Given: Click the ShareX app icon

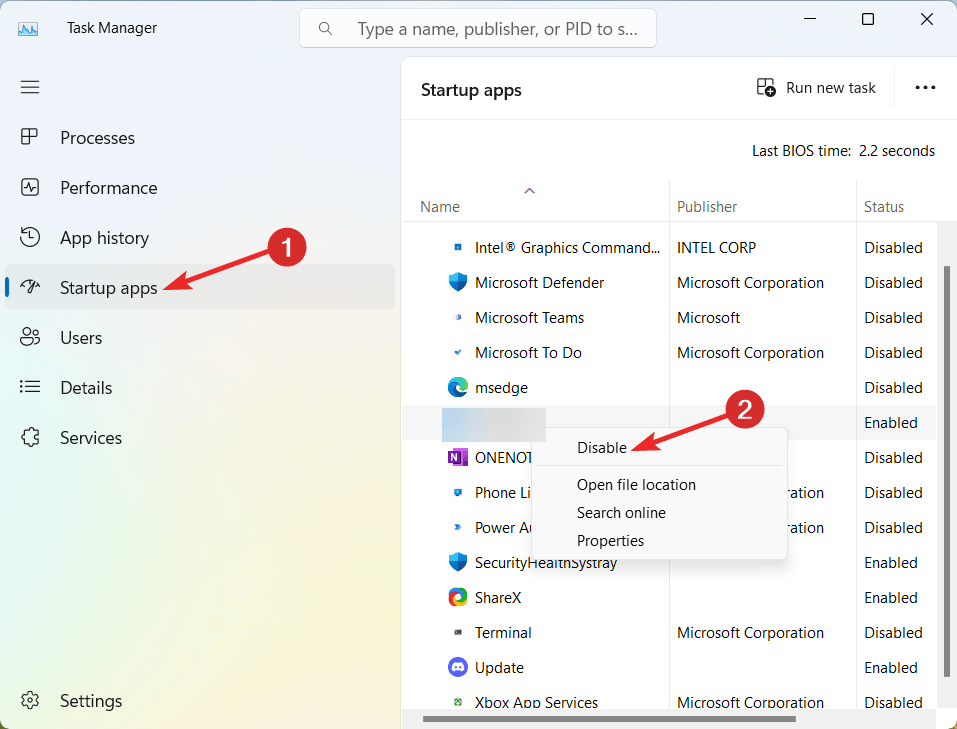Looking at the screenshot, I should [x=458, y=597].
